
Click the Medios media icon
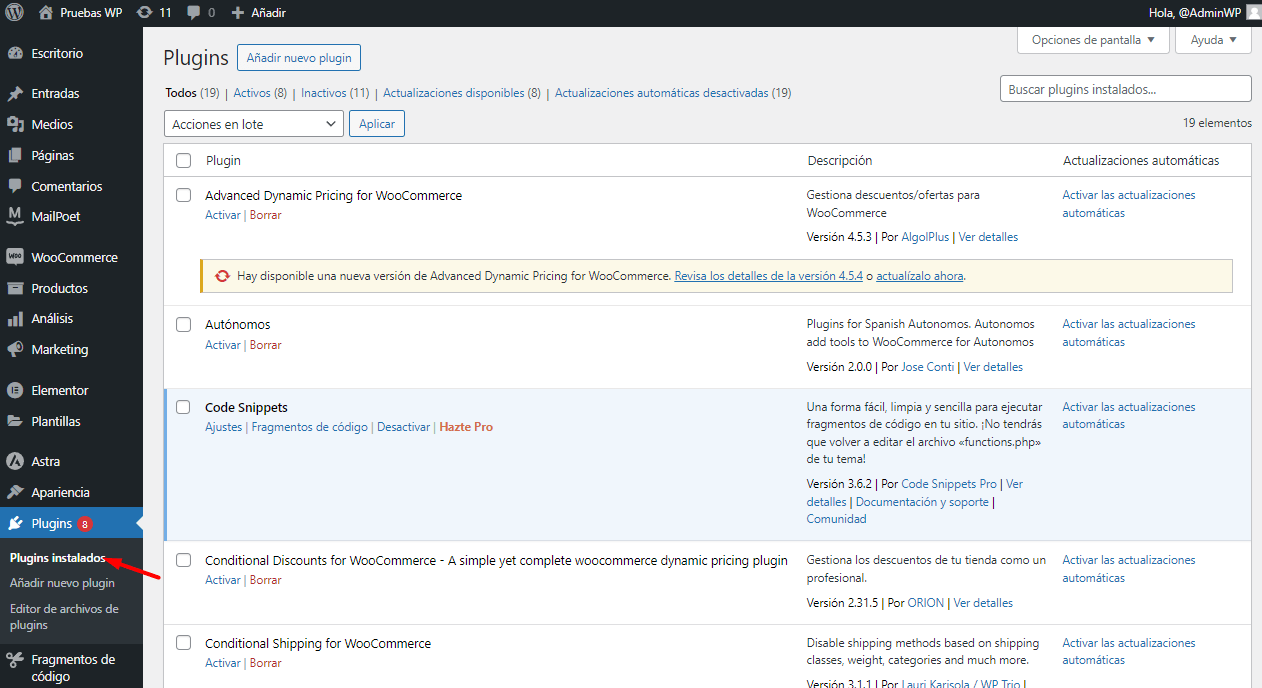(x=15, y=124)
